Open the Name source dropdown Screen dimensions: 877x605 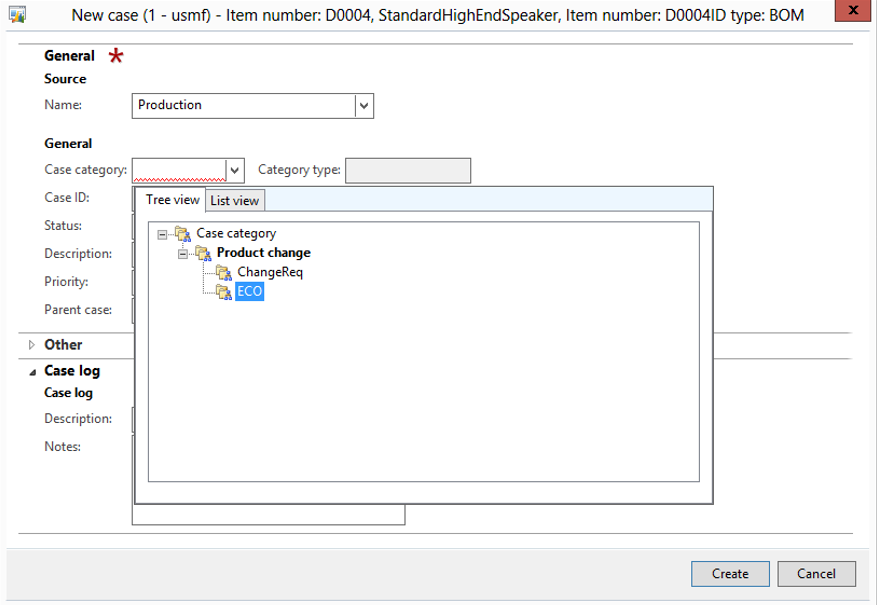(x=364, y=105)
